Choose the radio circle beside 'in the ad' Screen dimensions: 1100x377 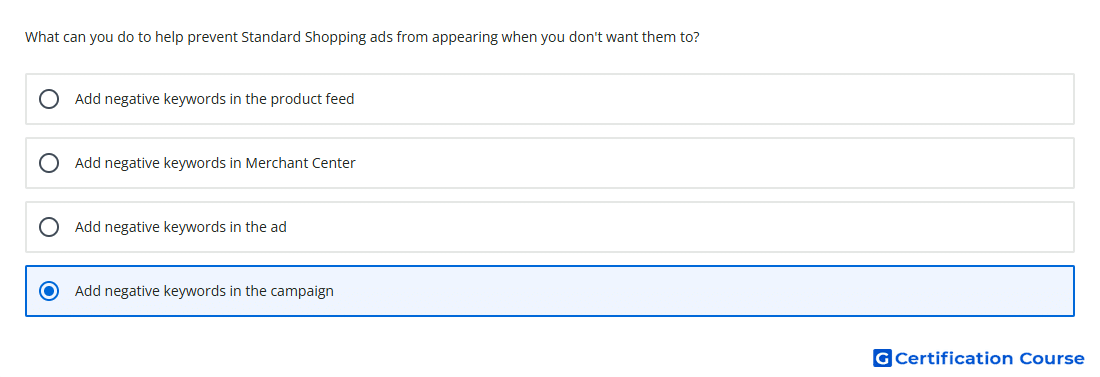[x=49, y=227]
